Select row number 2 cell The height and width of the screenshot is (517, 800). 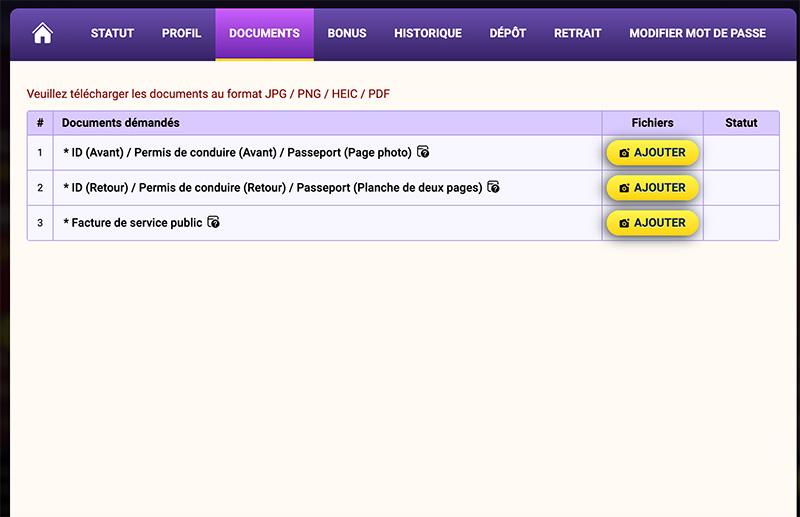pyautogui.click(x=40, y=188)
